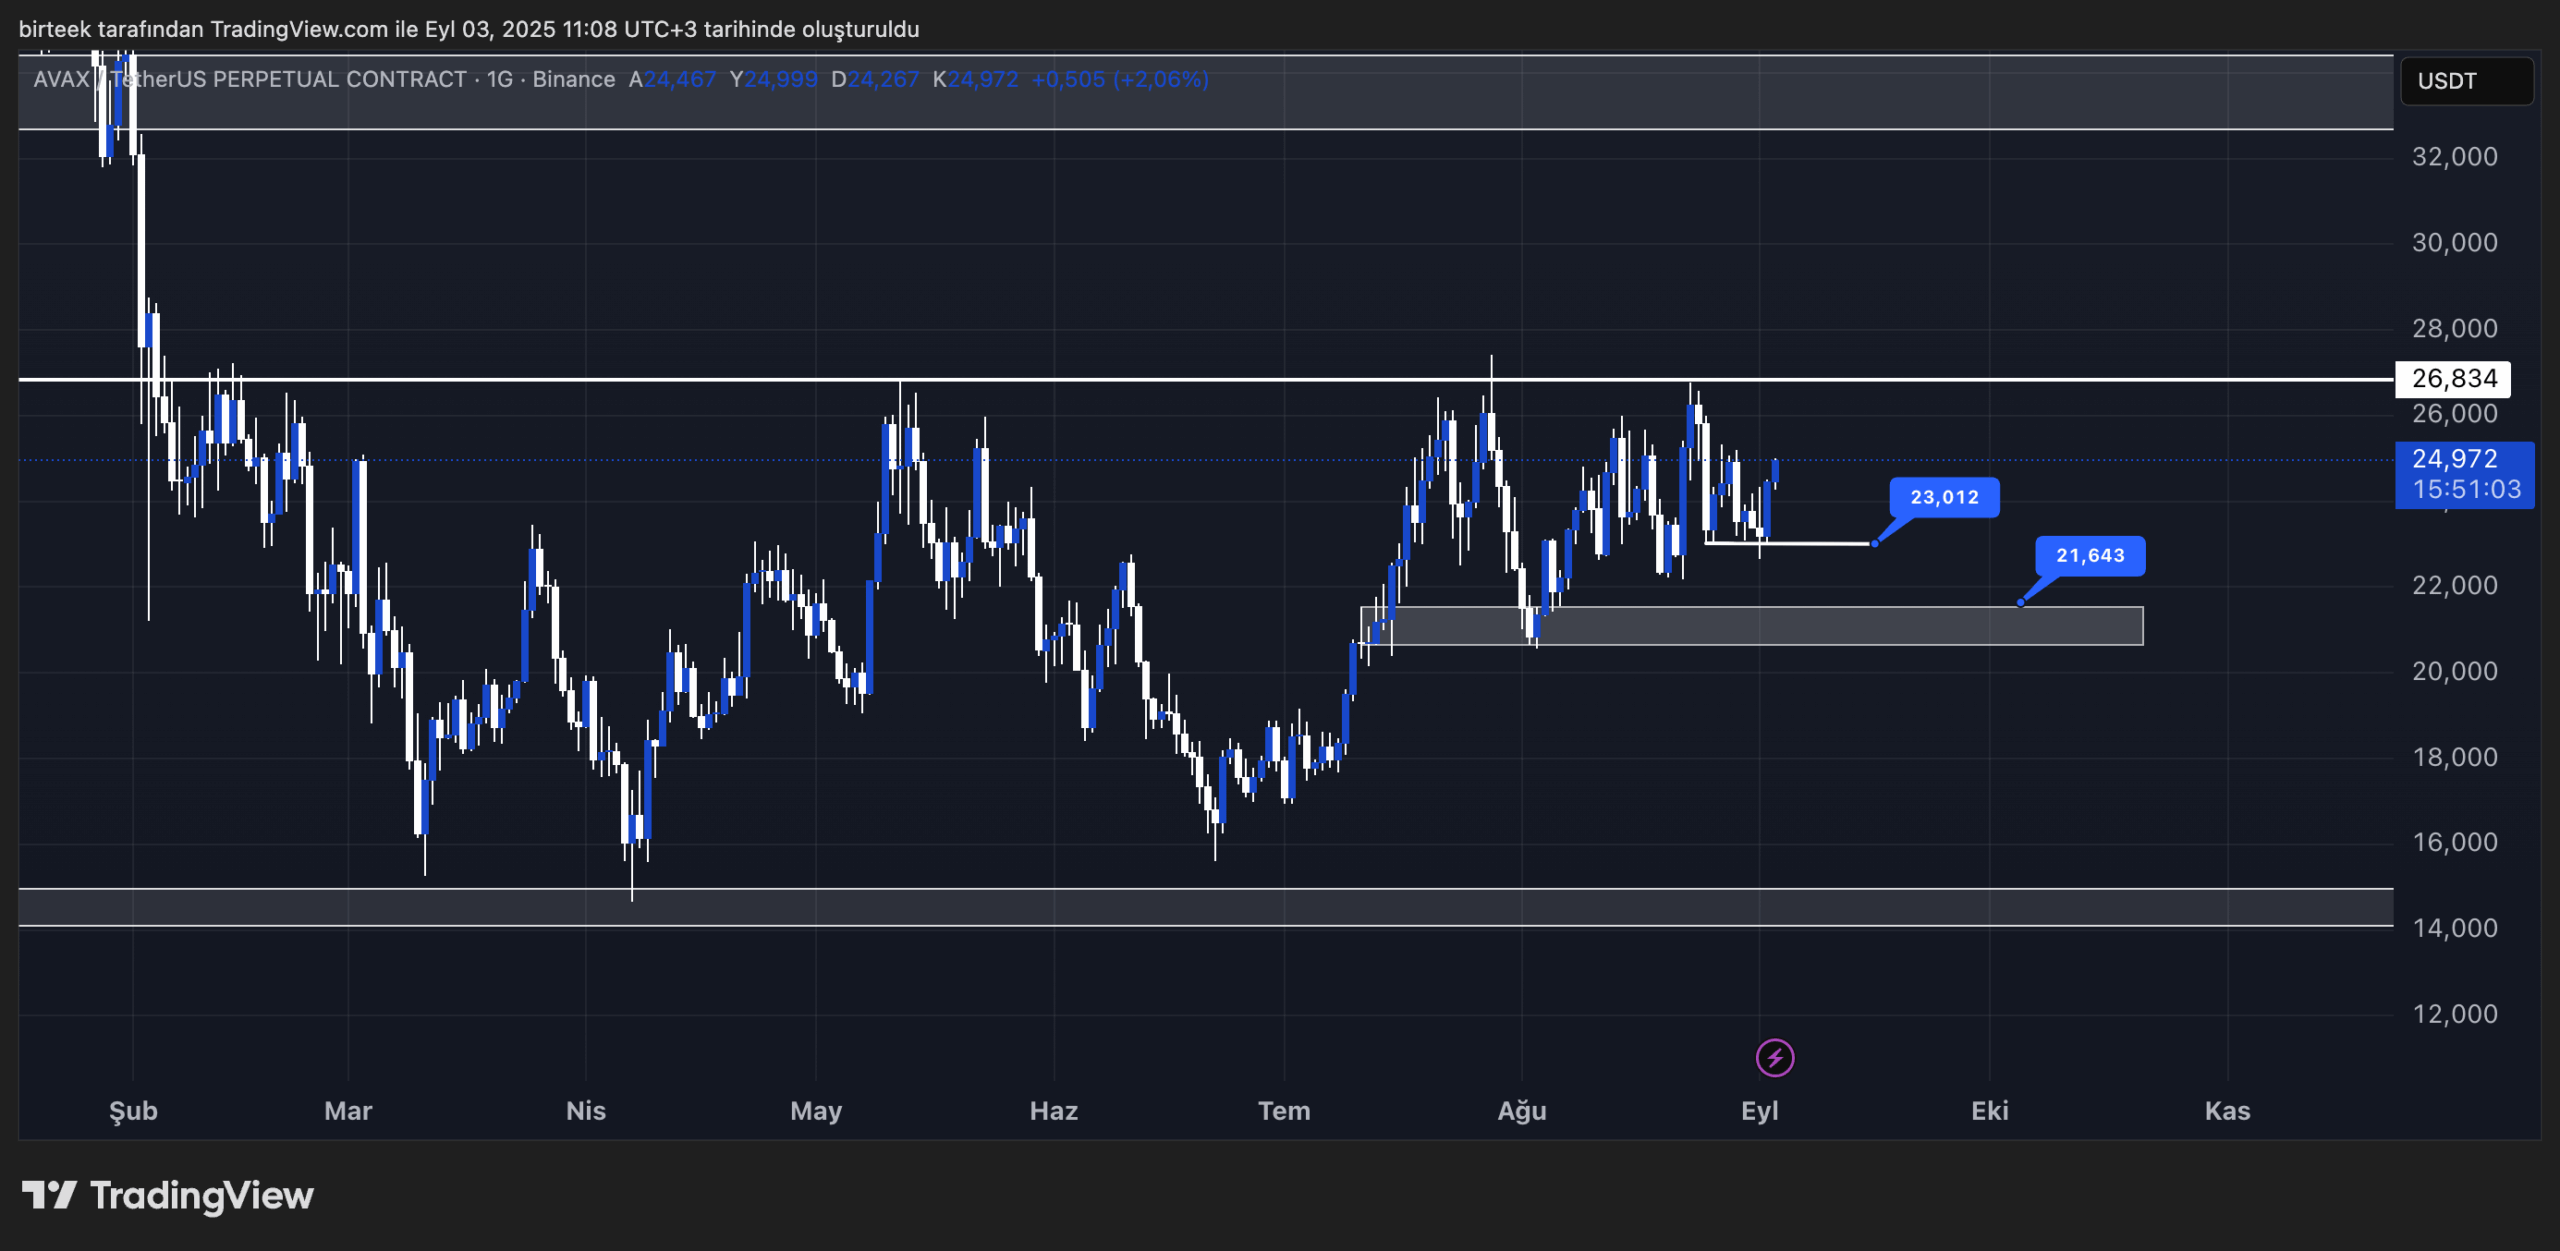Click the Binance exchange label in legend
2560x1251 pixels.
573,79
